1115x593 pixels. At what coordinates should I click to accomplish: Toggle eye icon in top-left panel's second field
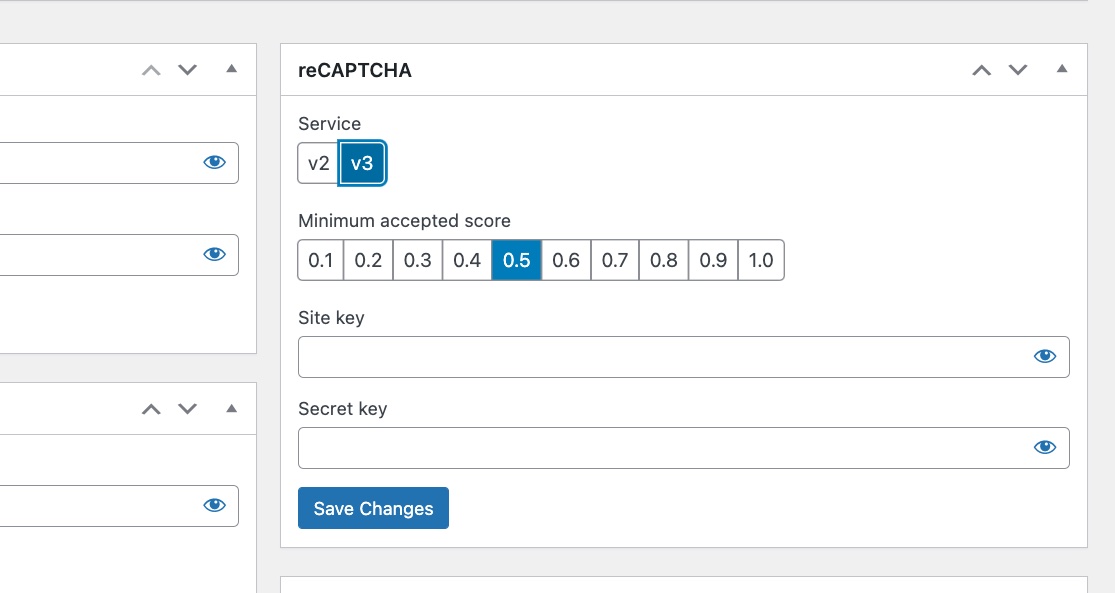point(214,255)
